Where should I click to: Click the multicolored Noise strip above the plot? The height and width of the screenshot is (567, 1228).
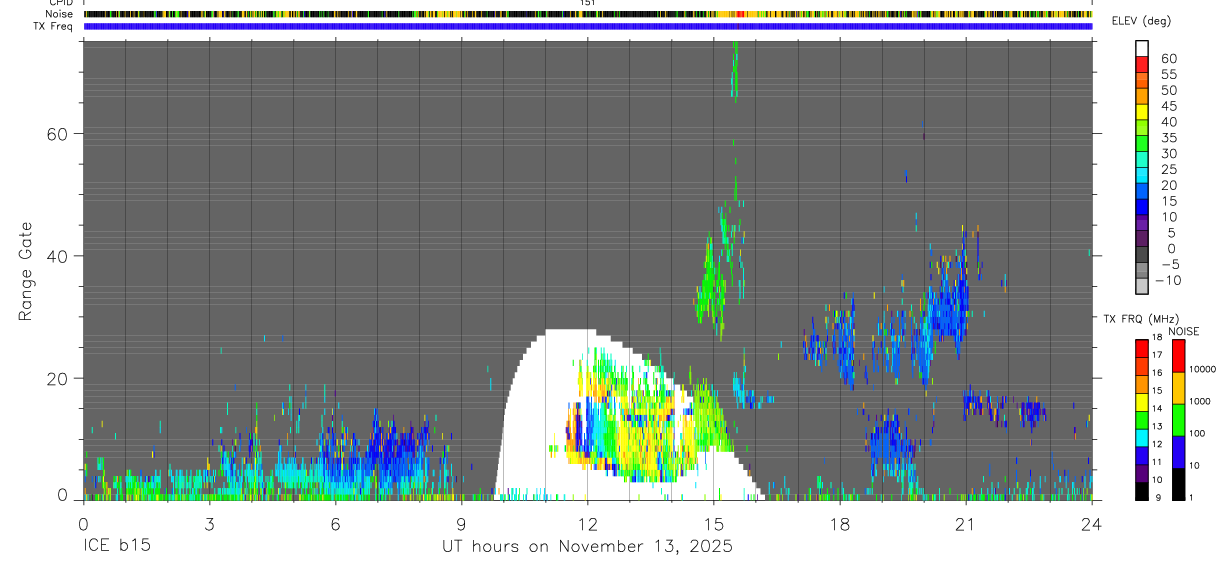(x=588, y=14)
